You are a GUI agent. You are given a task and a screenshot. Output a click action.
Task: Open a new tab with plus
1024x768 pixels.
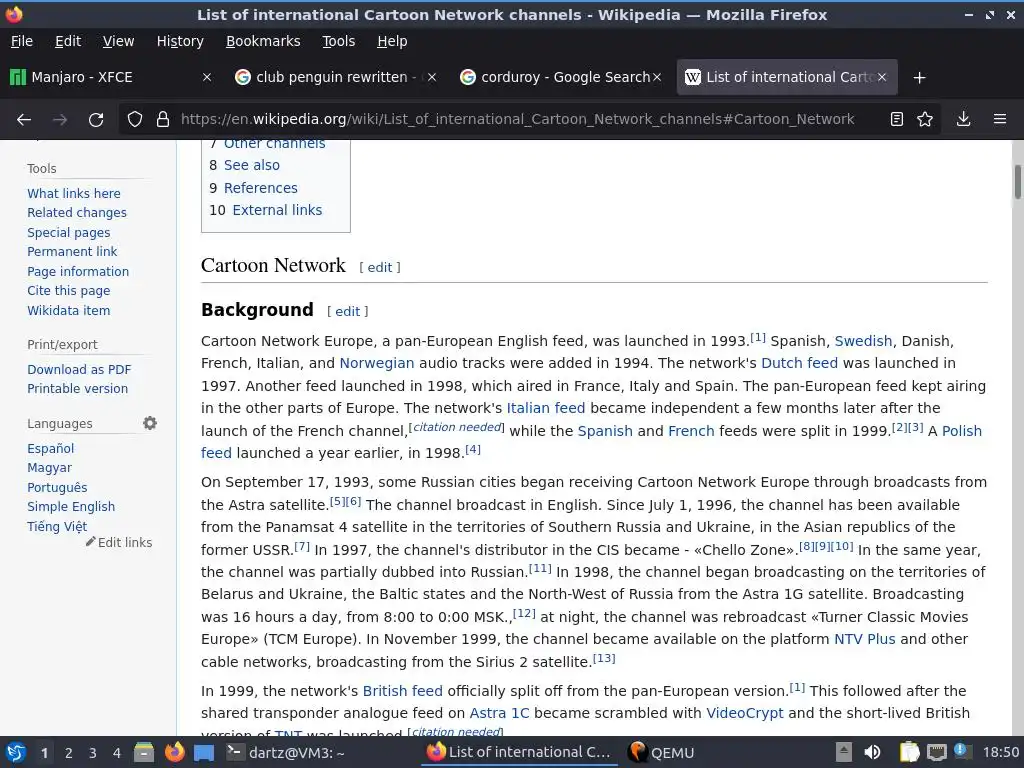pos(920,78)
